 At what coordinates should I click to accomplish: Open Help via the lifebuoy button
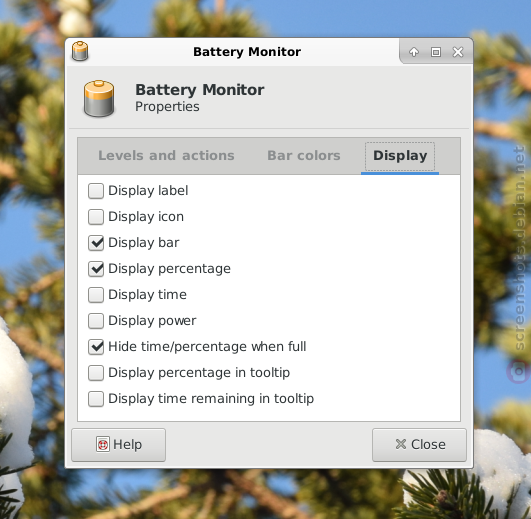[x=119, y=445]
